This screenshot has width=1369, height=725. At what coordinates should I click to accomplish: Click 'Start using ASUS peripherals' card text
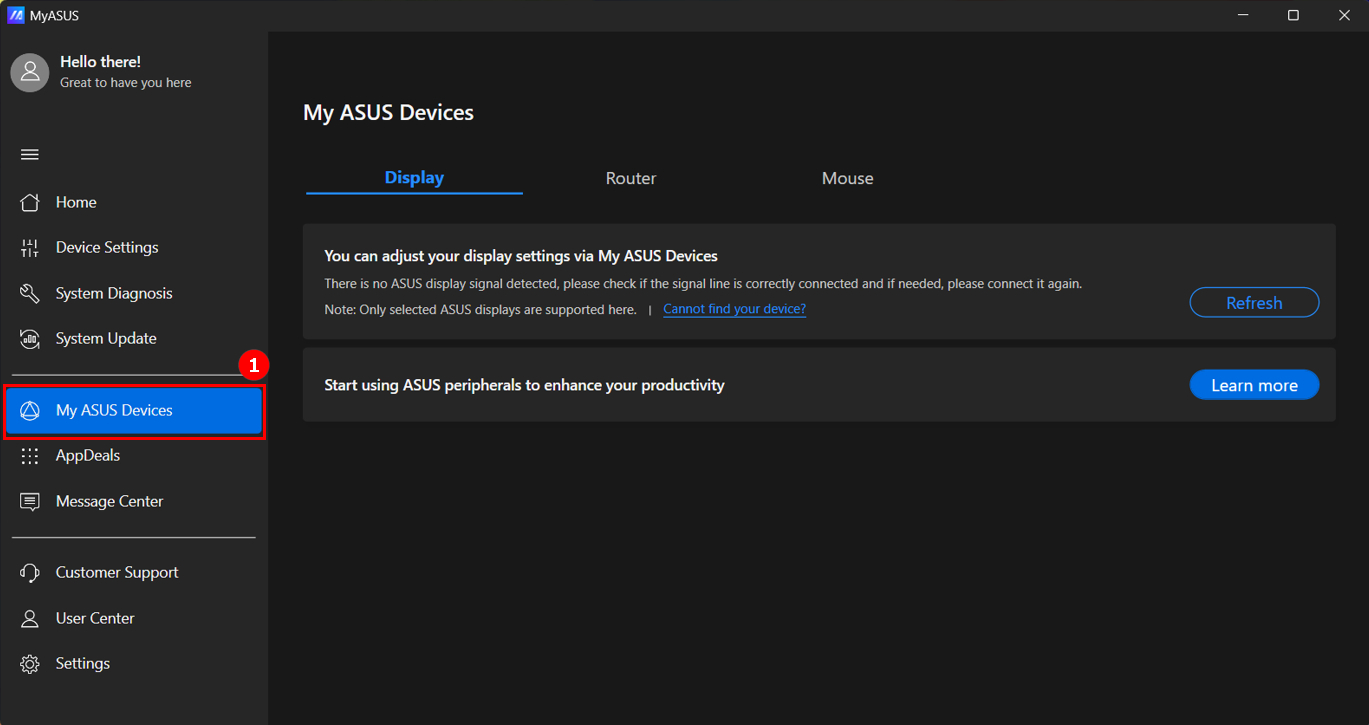pyautogui.click(x=524, y=385)
